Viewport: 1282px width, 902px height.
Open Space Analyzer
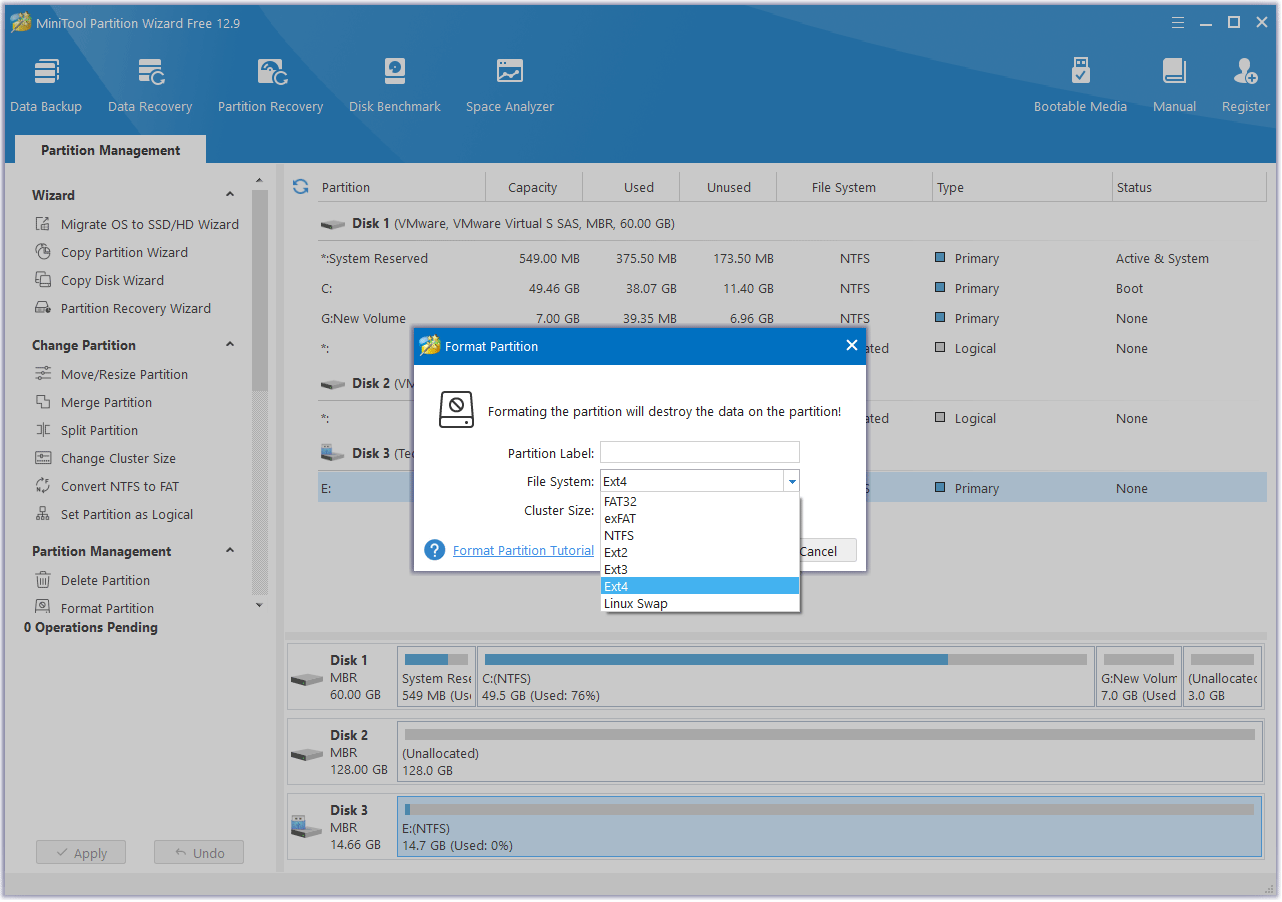pyautogui.click(x=509, y=84)
